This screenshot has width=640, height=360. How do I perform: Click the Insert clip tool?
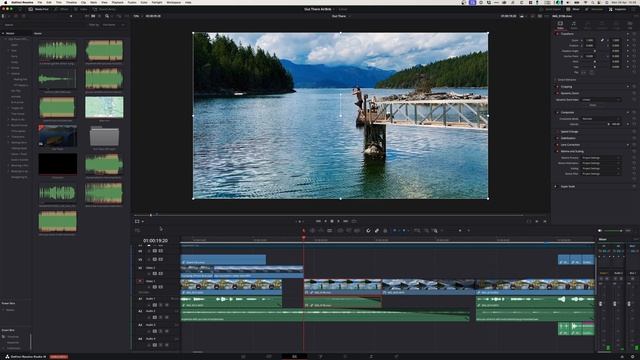[340, 231]
